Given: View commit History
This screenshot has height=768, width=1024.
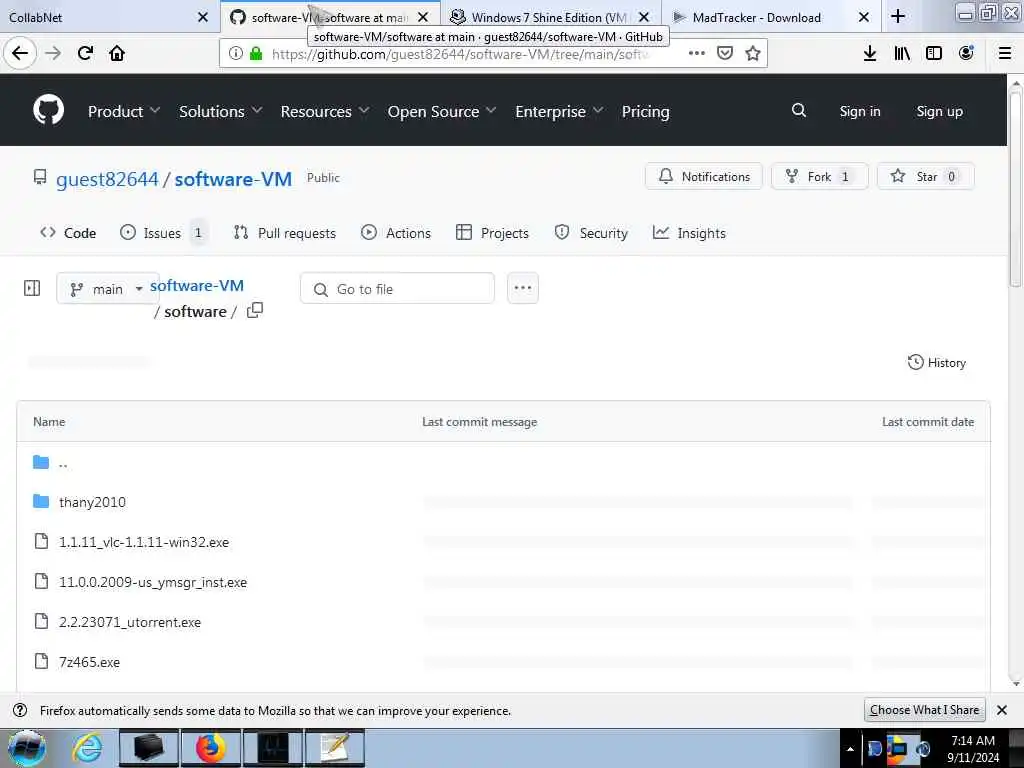Looking at the screenshot, I should (936, 362).
